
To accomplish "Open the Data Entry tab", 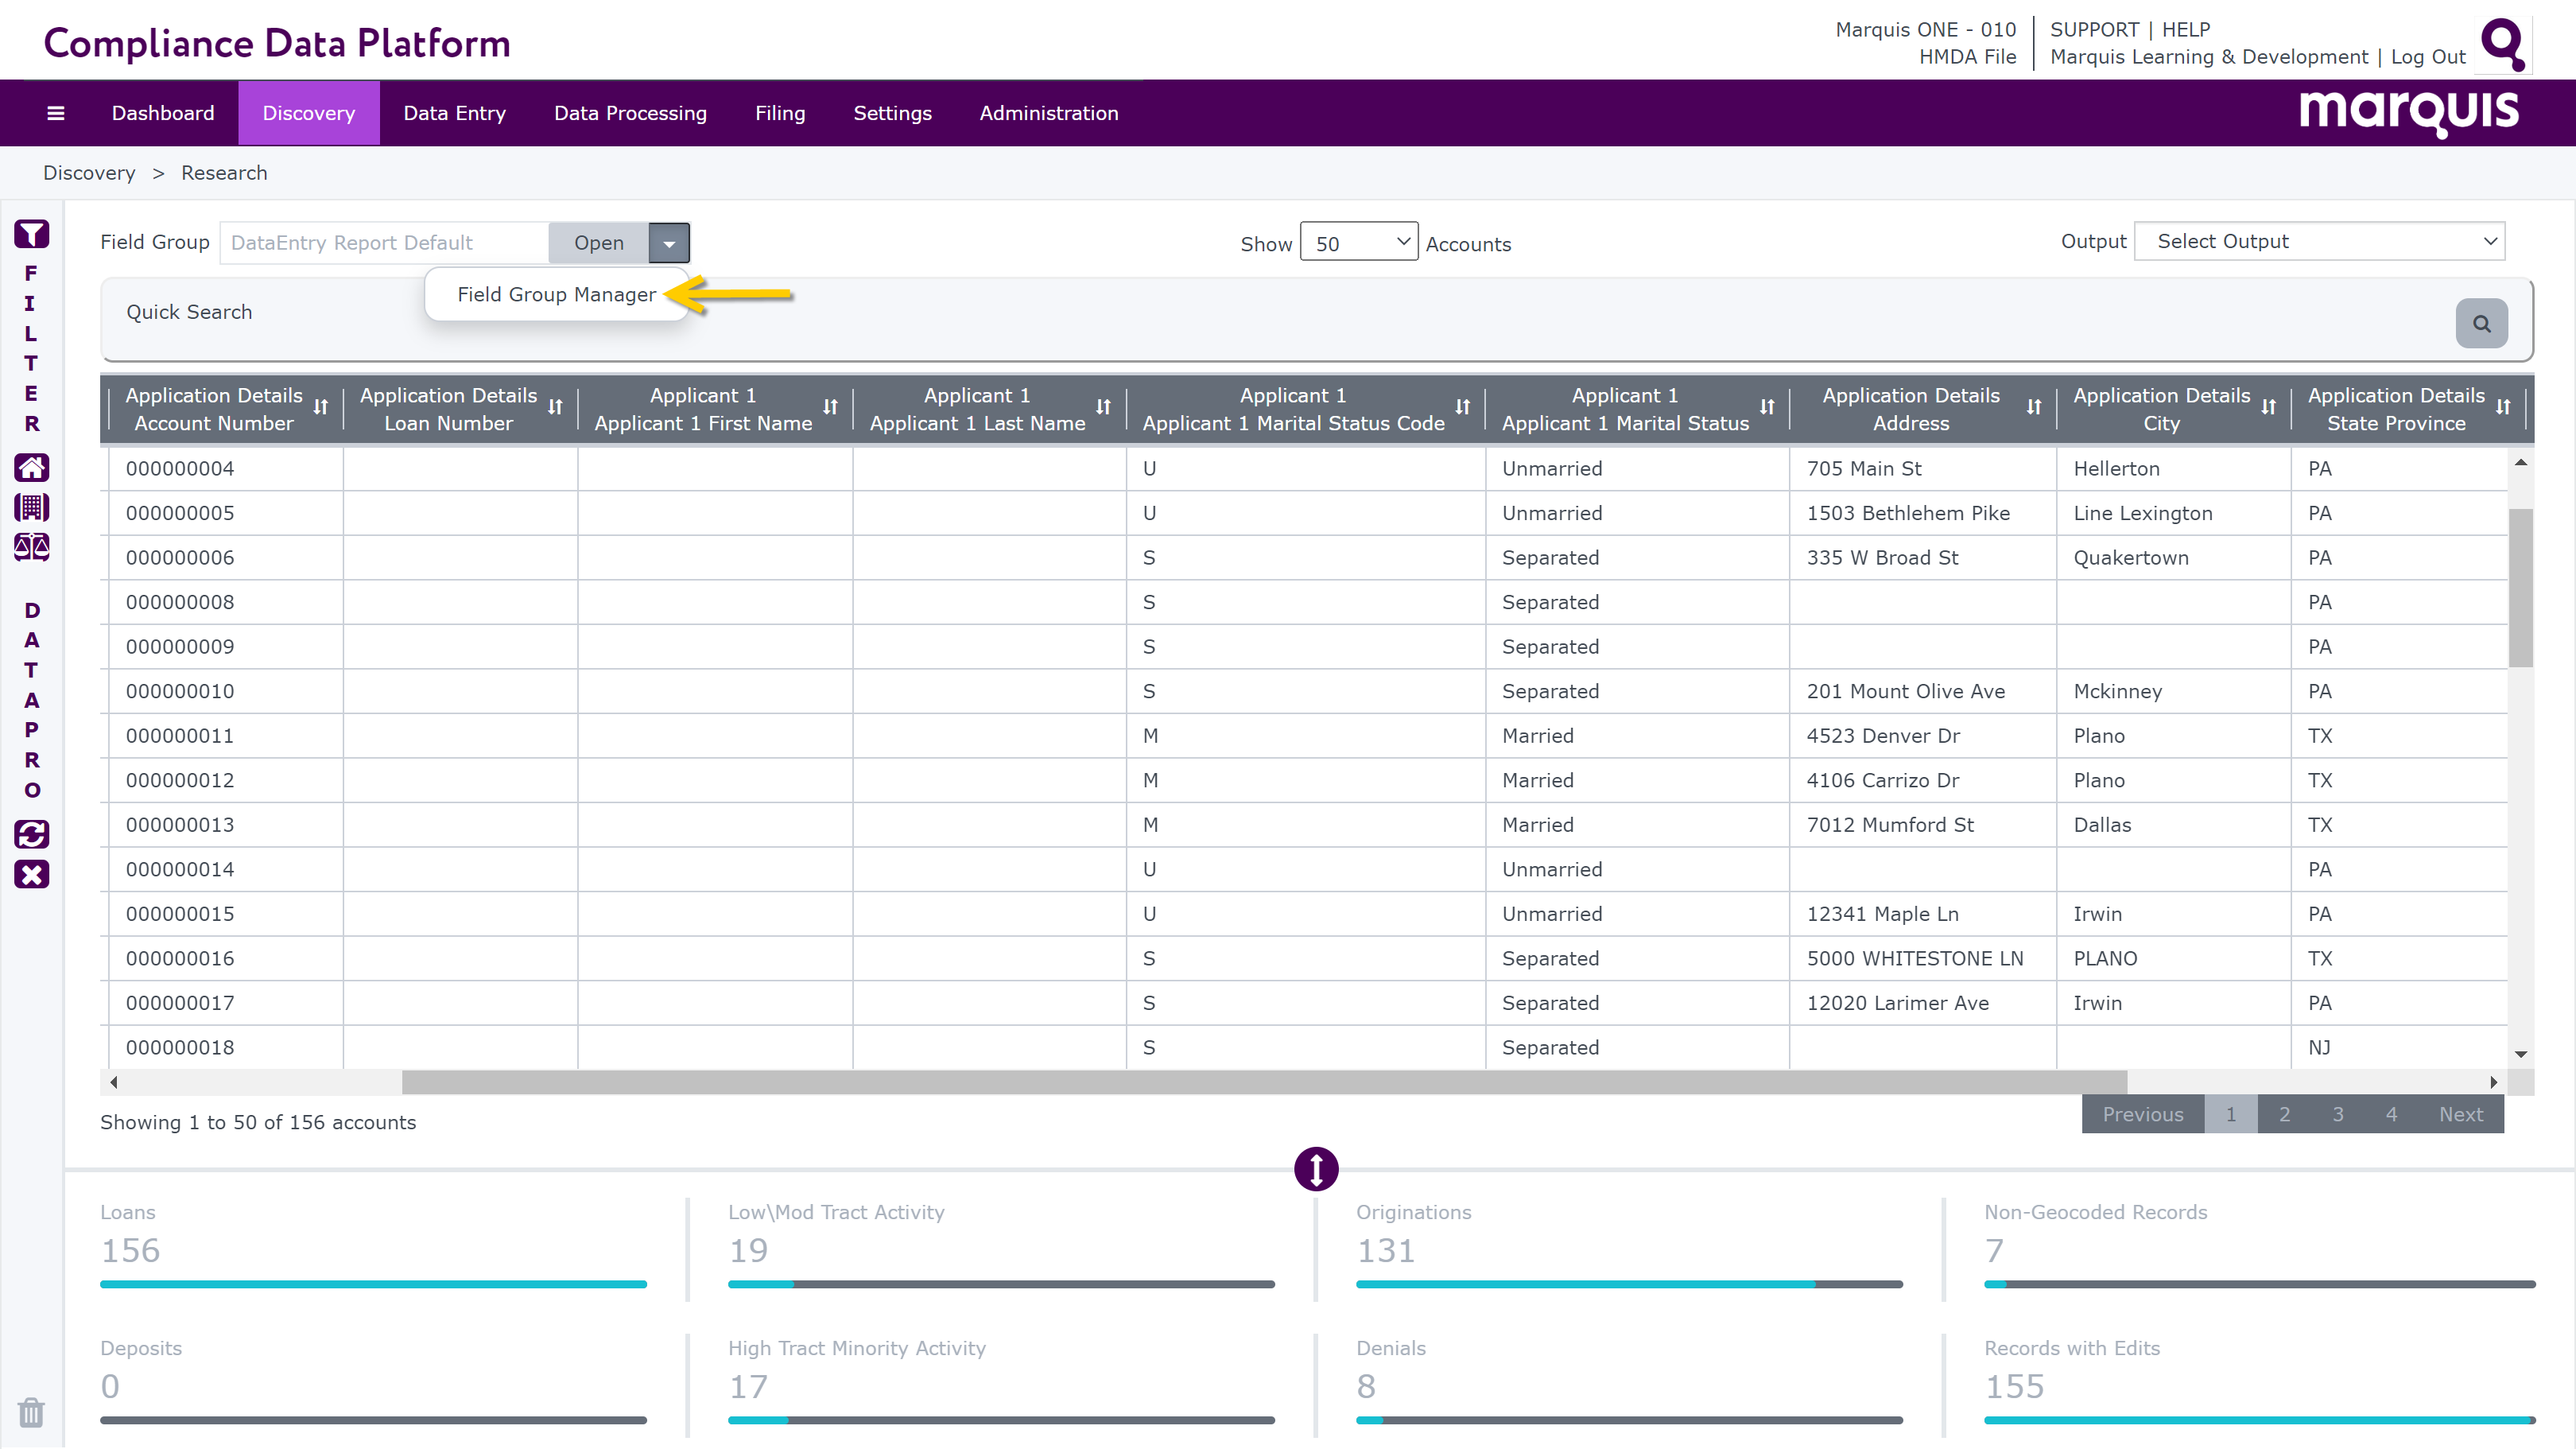I will [455, 113].
